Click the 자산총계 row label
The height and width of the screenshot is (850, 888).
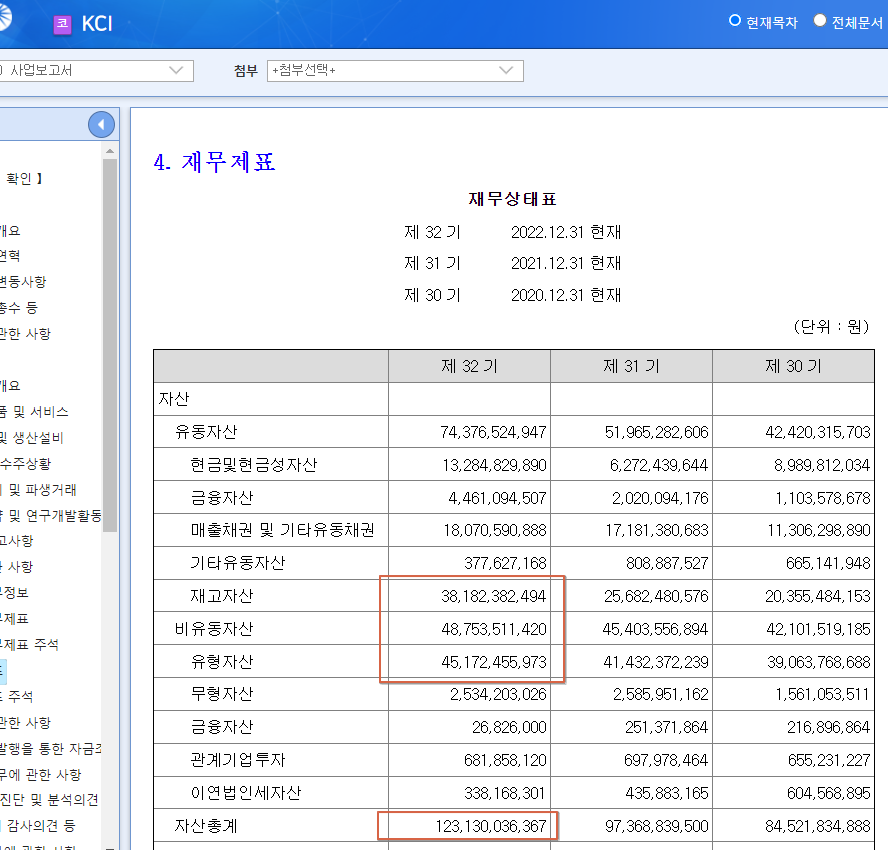tap(206, 826)
